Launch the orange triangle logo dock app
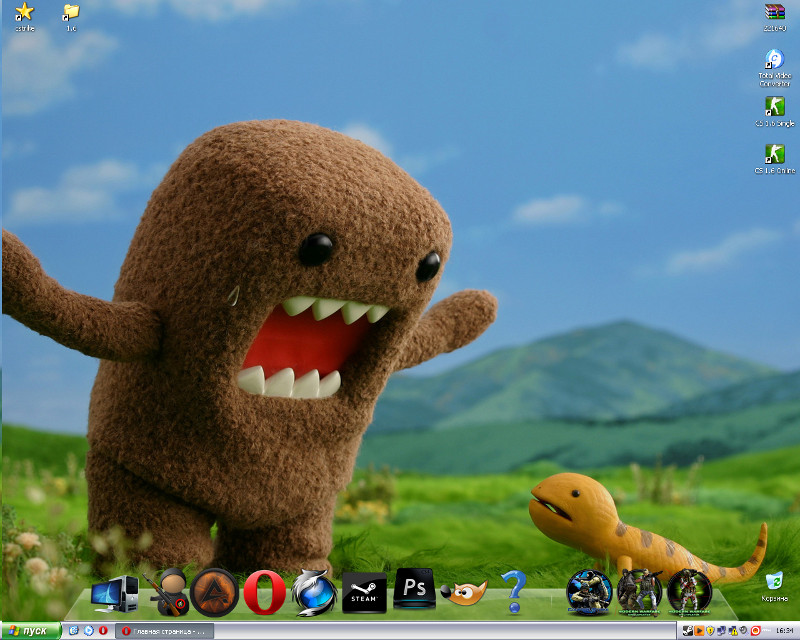The width and height of the screenshot is (800, 640). click(213, 591)
